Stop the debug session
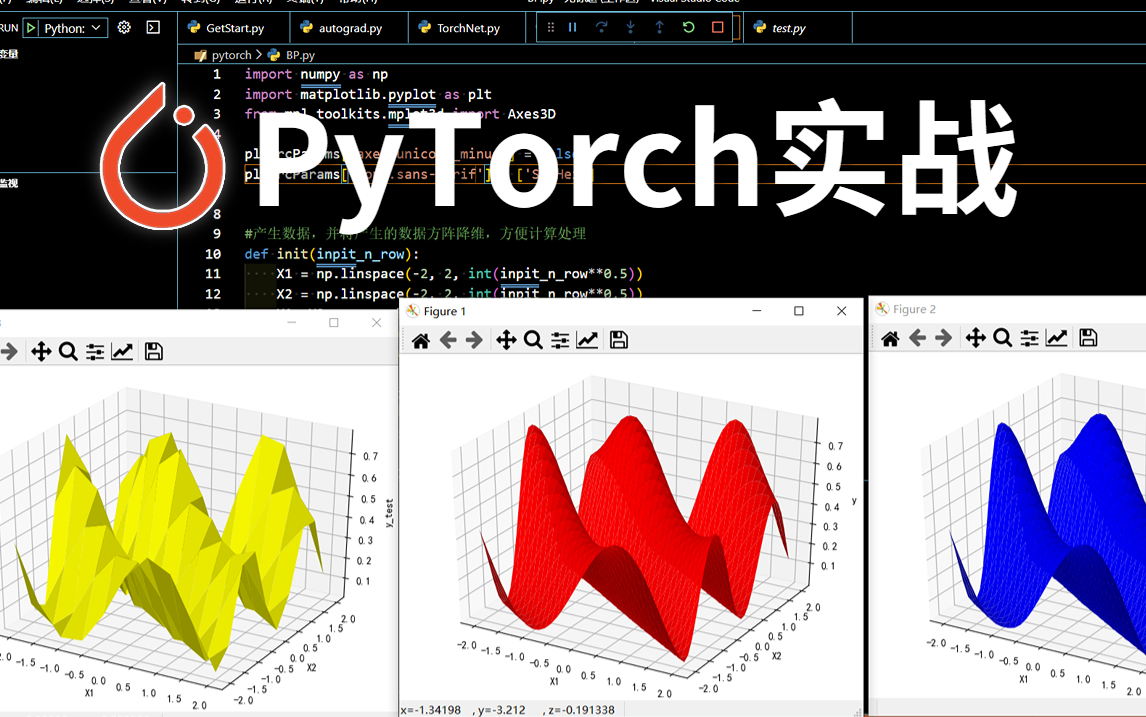 (718, 27)
